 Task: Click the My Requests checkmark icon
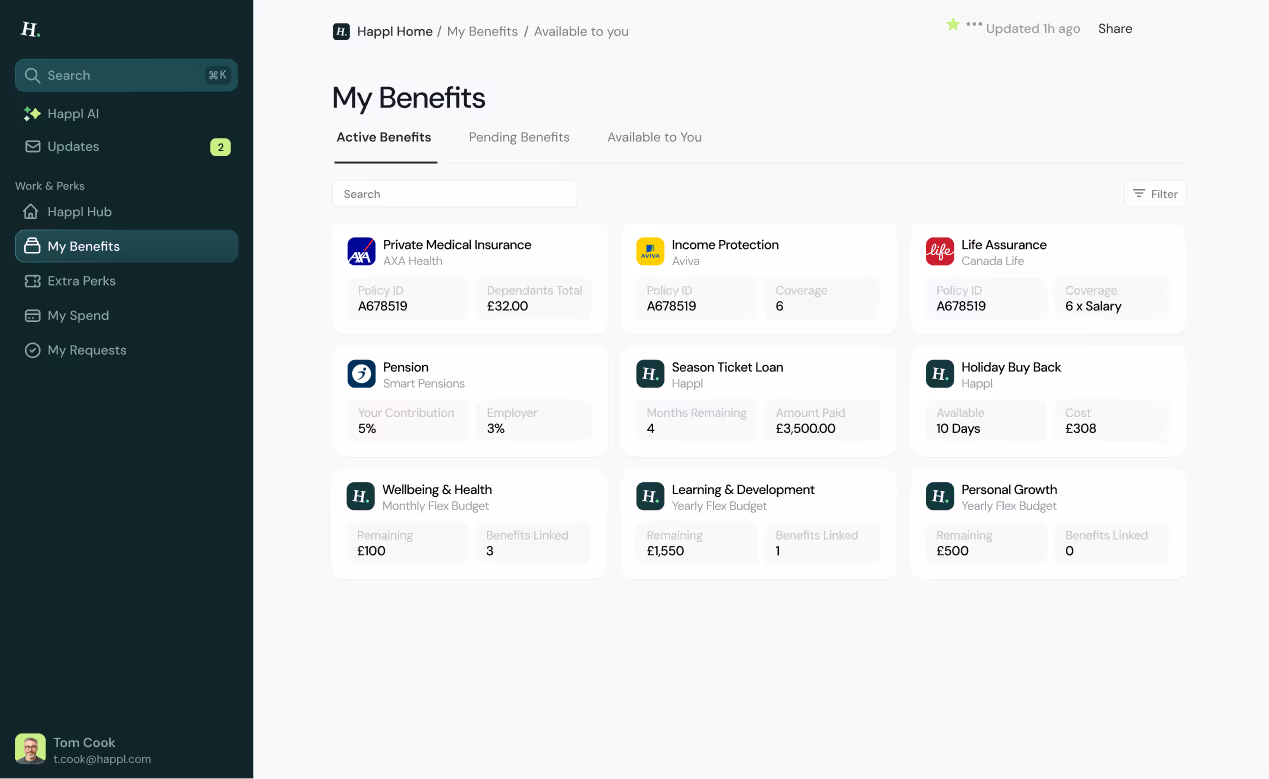click(30, 350)
